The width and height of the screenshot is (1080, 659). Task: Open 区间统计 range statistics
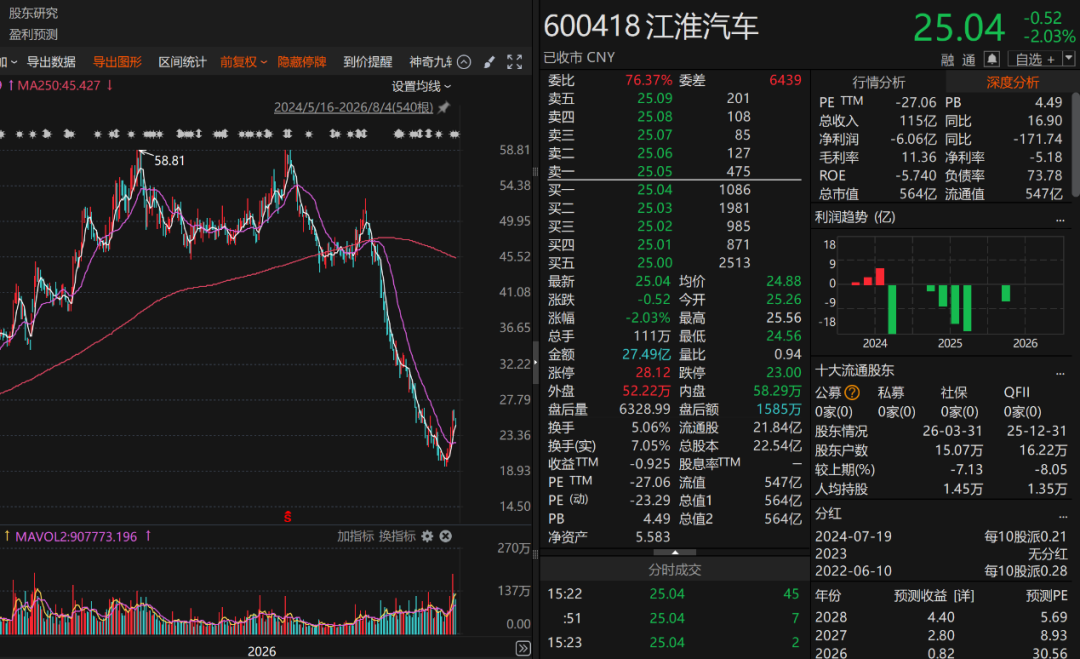pos(183,62)
